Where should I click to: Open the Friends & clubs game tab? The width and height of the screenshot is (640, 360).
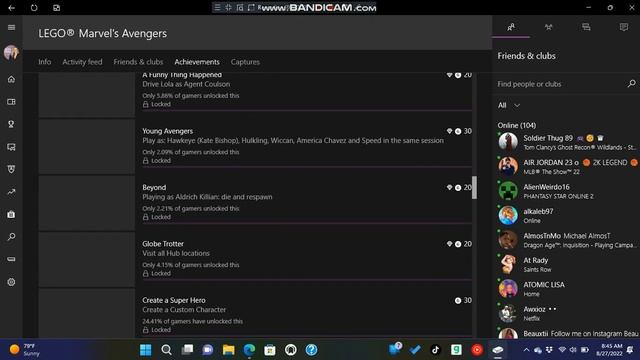click(138, 62)
